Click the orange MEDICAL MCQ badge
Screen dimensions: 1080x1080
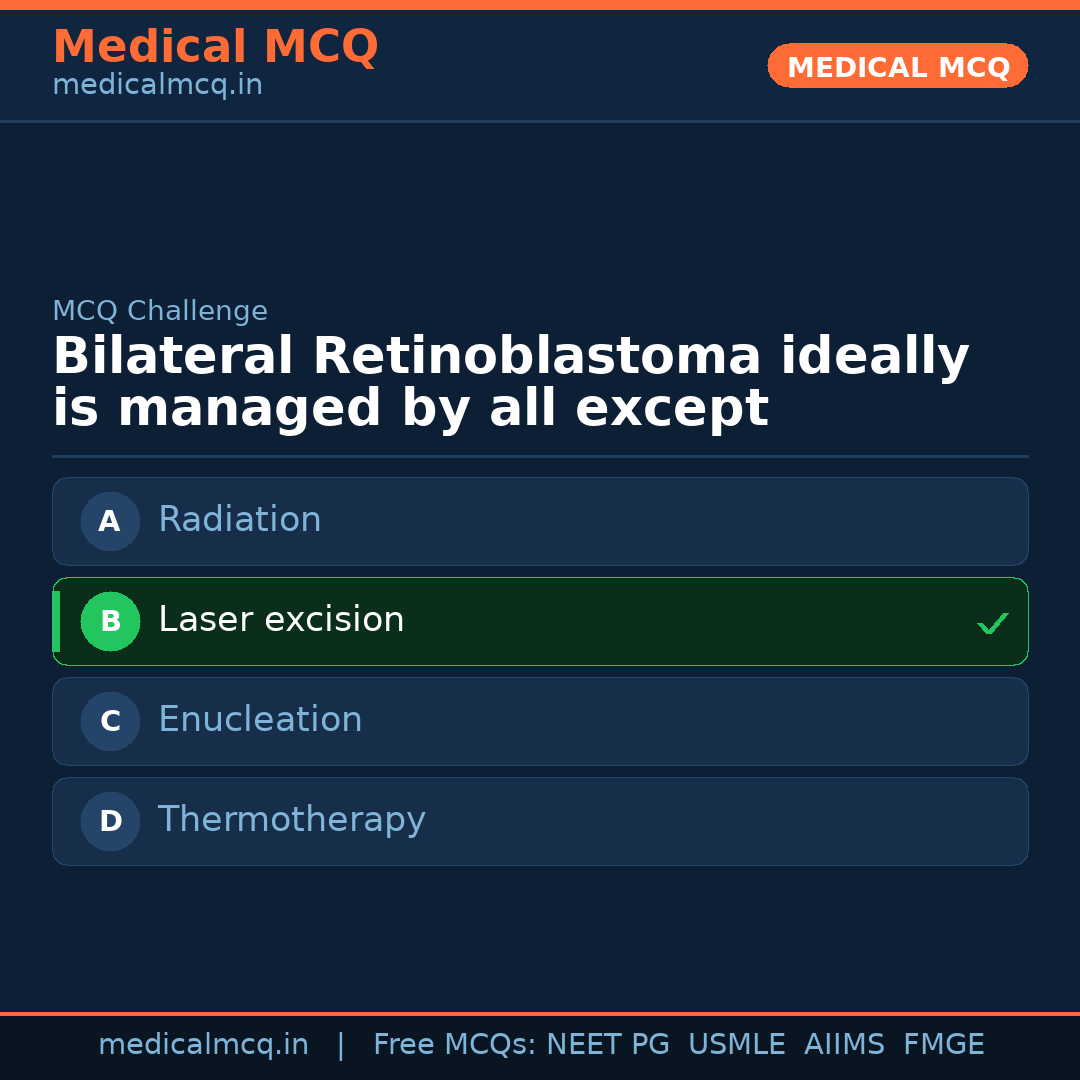(898, 67)
